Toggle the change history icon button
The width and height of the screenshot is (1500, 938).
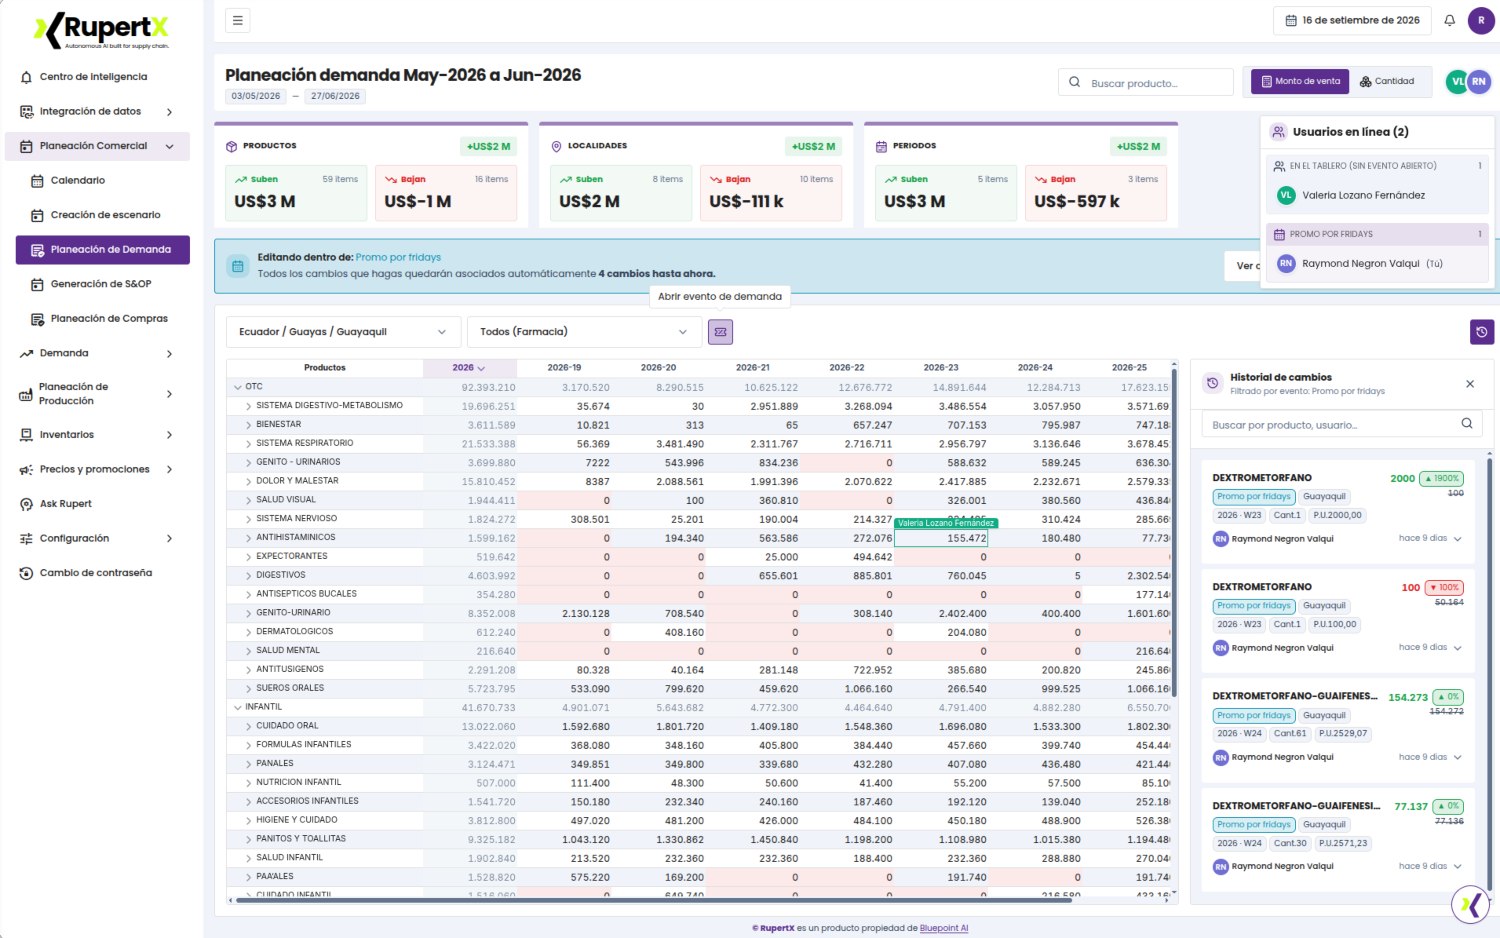tap(1482, 332)
